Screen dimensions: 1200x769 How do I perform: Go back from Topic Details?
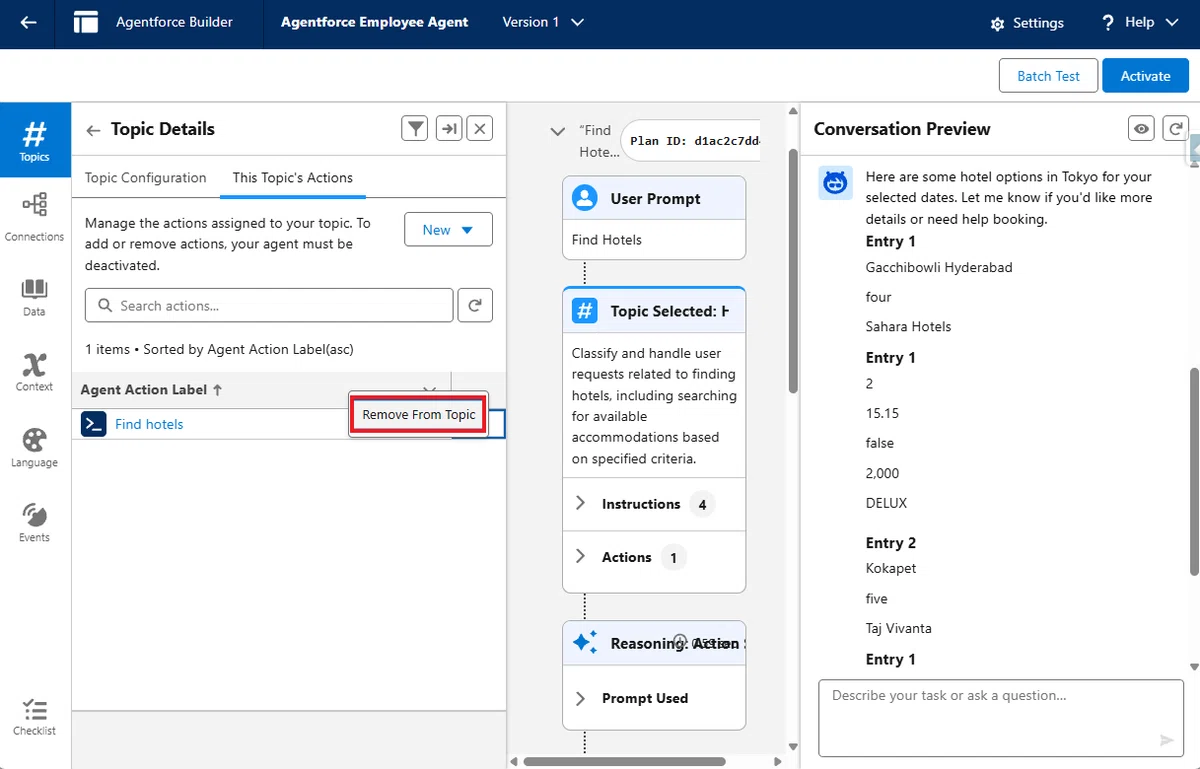93,130
